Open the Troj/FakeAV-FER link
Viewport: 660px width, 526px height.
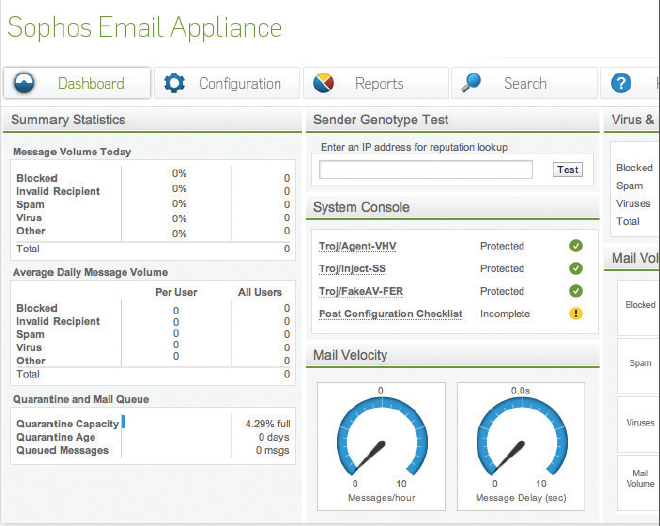pyautogui.click(x=361, y=291)
